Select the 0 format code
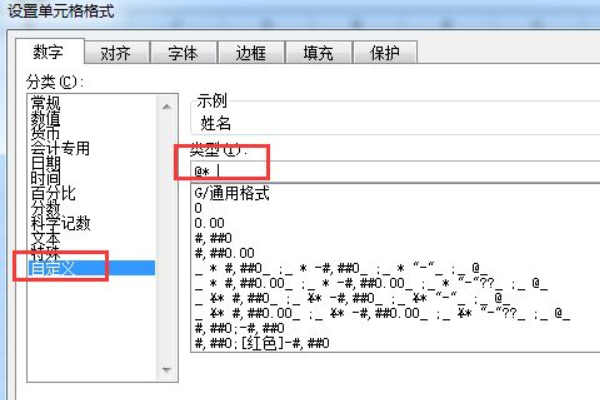The height and width of the screenshot is (400, 600). pos(198,208)
